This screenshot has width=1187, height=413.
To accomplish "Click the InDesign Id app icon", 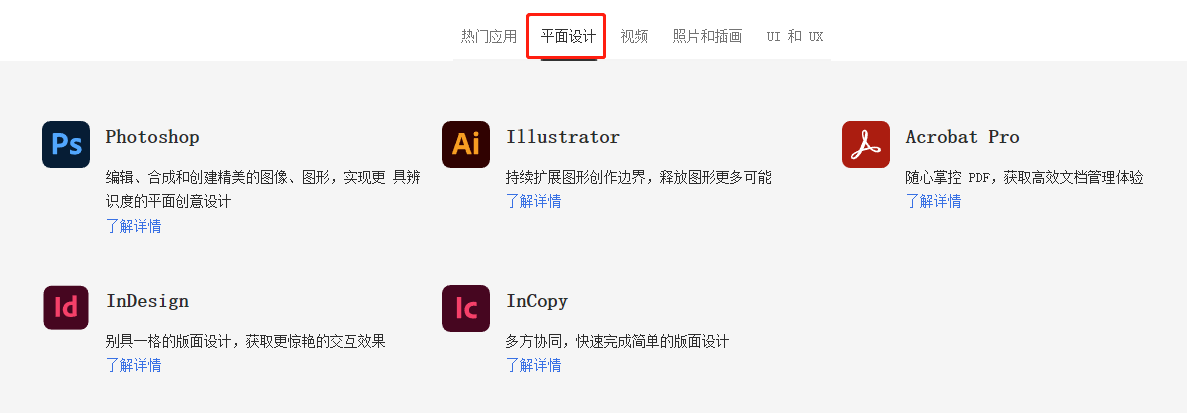I will (66, 308).
